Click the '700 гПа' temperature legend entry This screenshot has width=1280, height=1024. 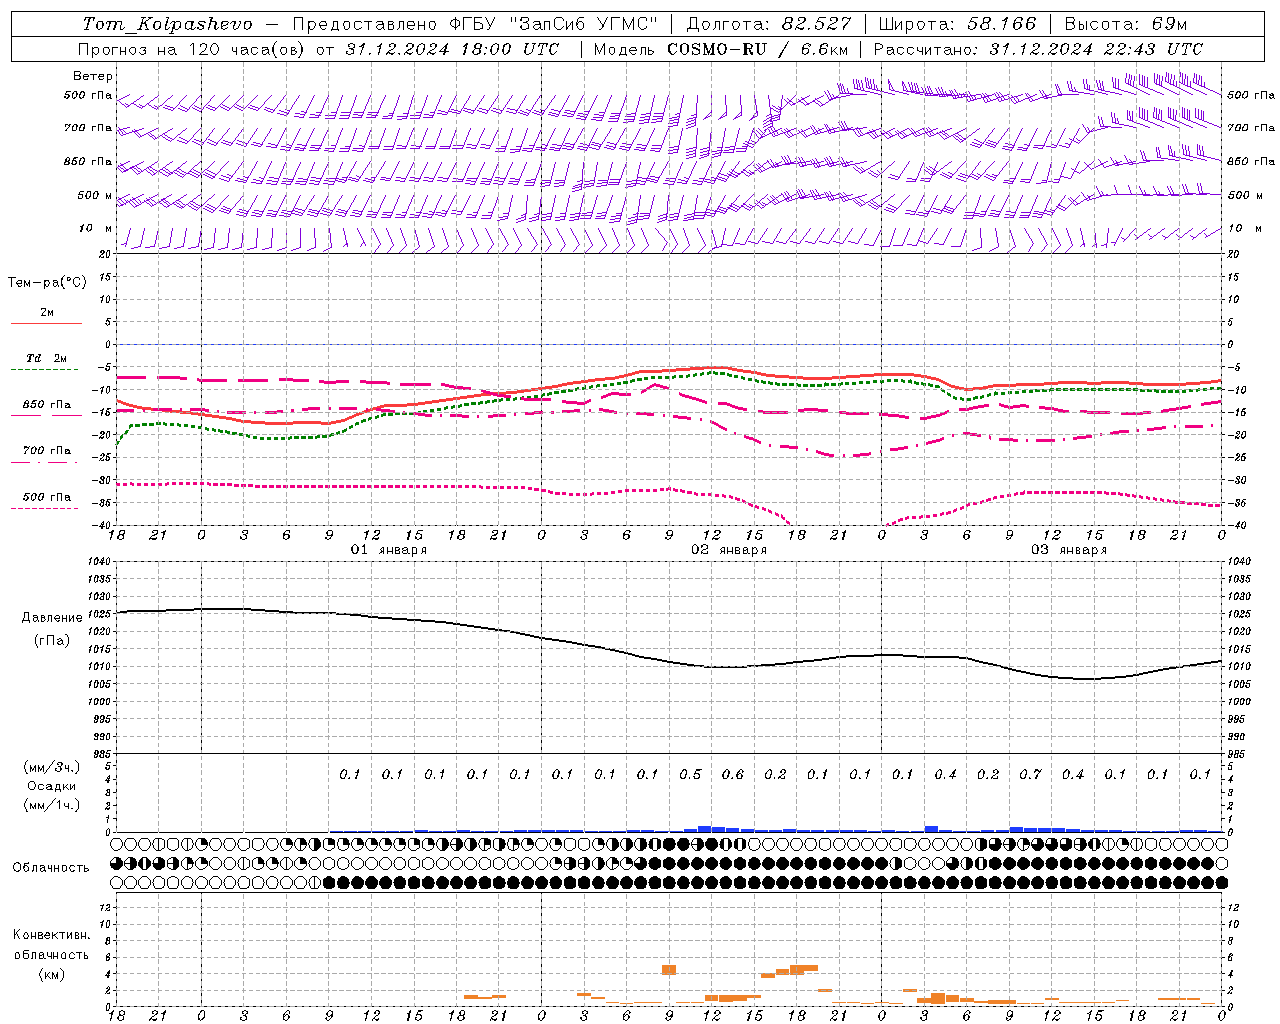pos(47,451)
